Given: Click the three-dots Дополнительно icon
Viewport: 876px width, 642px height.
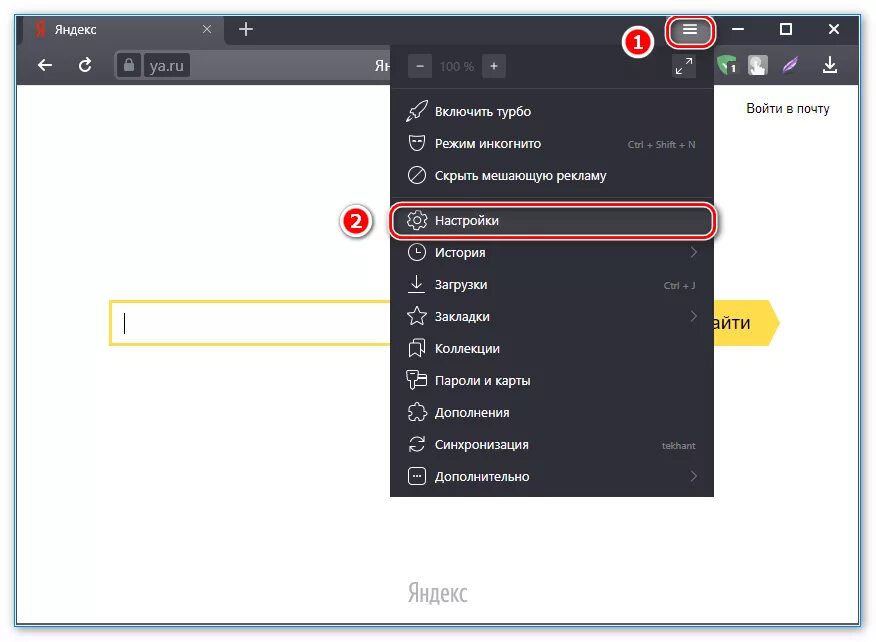Looking at the screenshot, I should coord(417,476).
